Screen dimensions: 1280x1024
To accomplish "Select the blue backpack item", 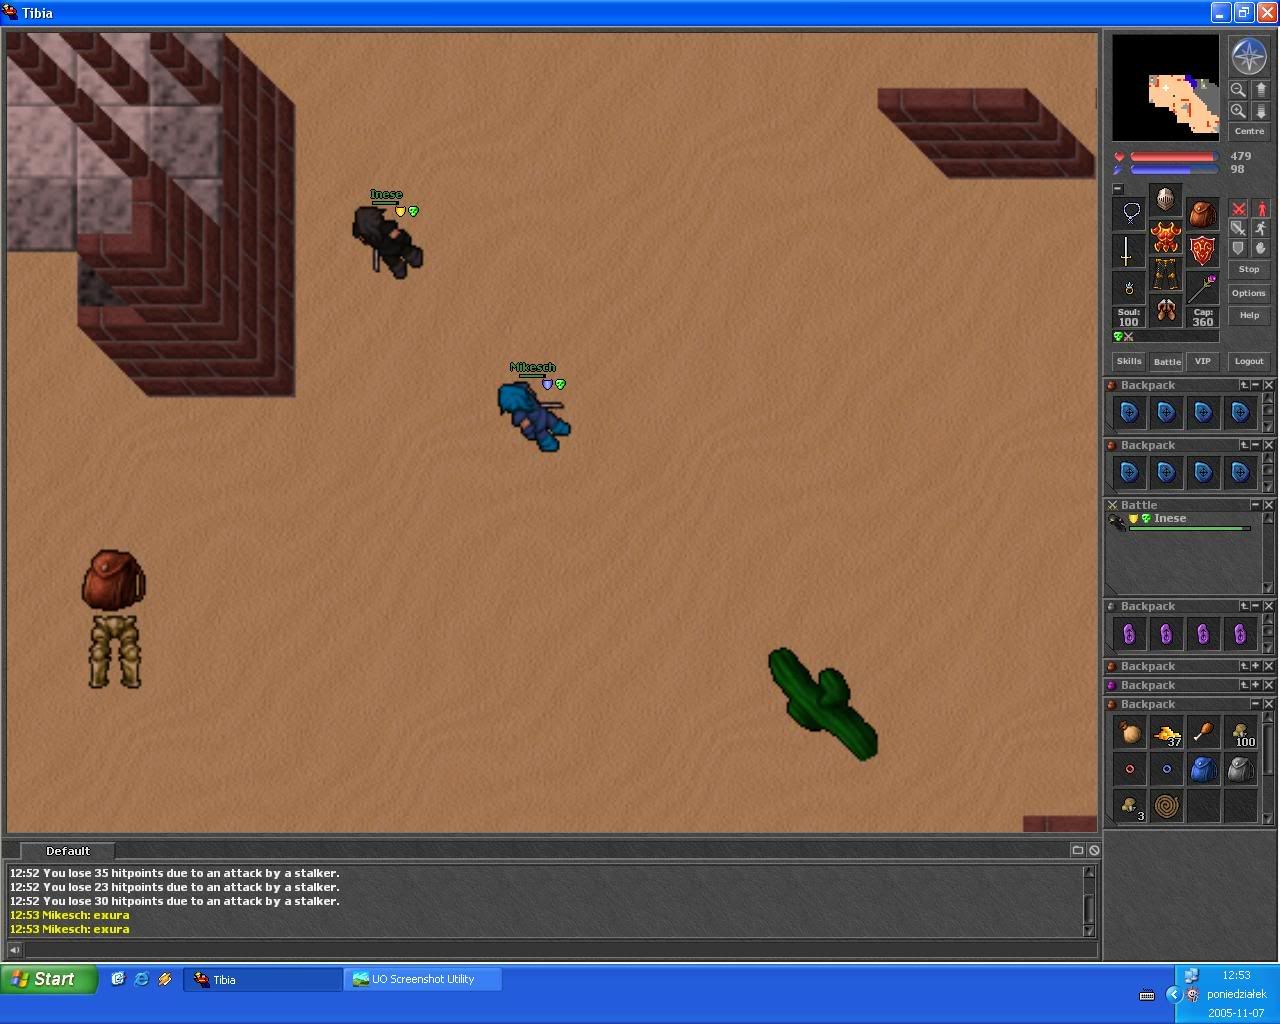I will [1203, 769].
